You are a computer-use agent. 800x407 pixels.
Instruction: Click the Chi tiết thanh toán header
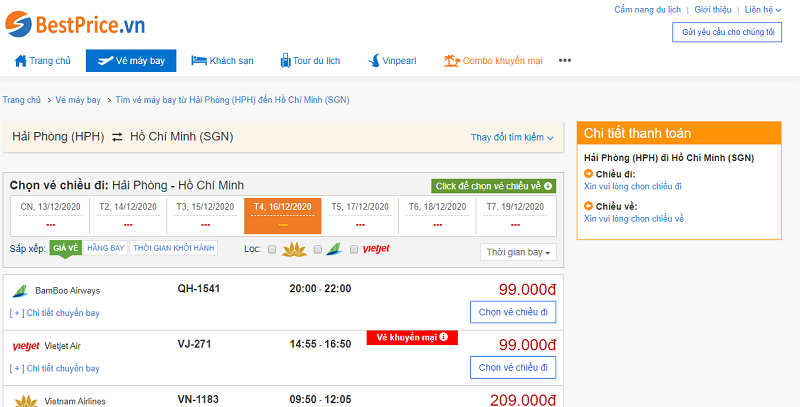679,133
